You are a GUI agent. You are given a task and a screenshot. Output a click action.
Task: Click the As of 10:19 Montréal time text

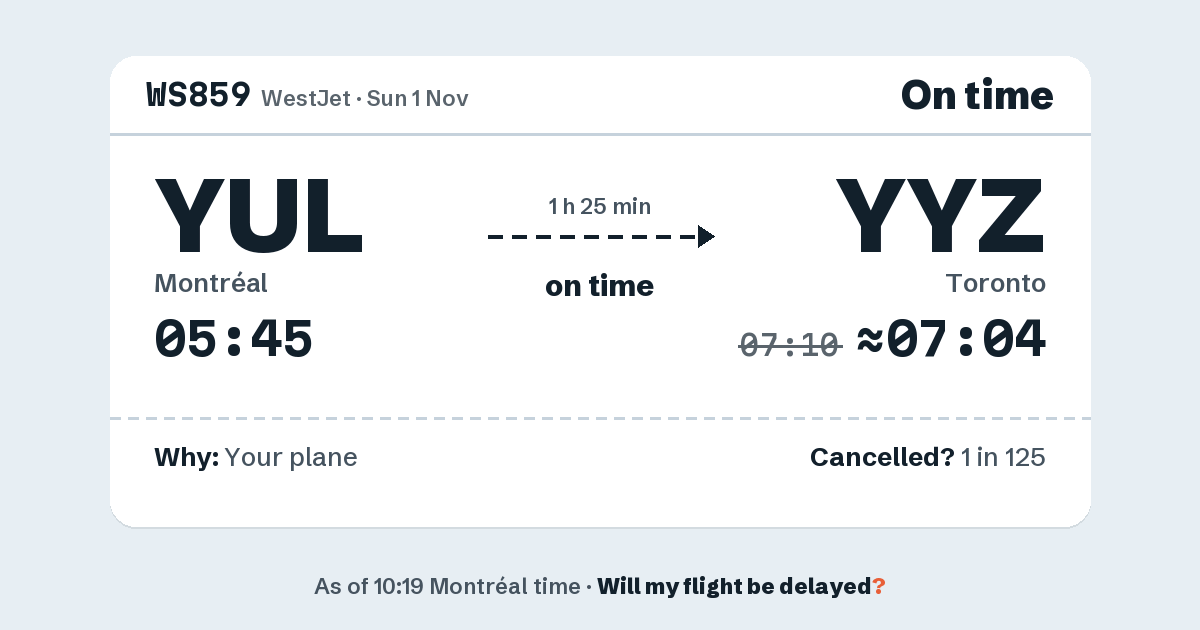coord(447,586)
